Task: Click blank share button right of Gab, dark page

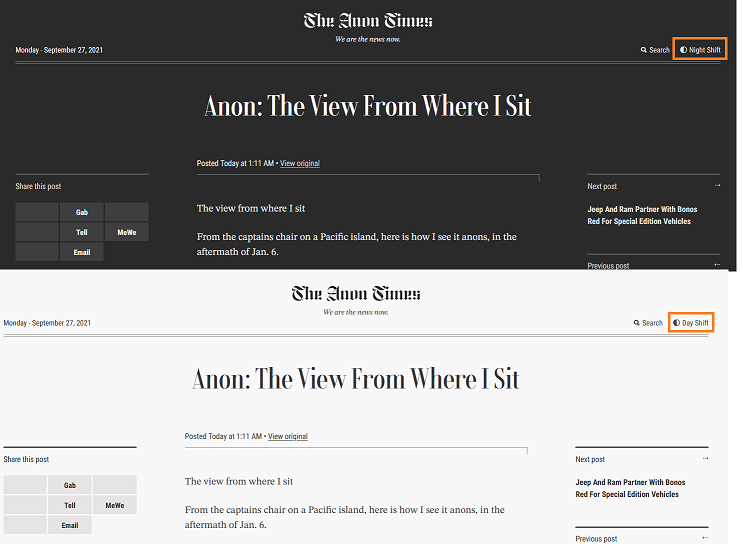Action: tap(127, 212)
